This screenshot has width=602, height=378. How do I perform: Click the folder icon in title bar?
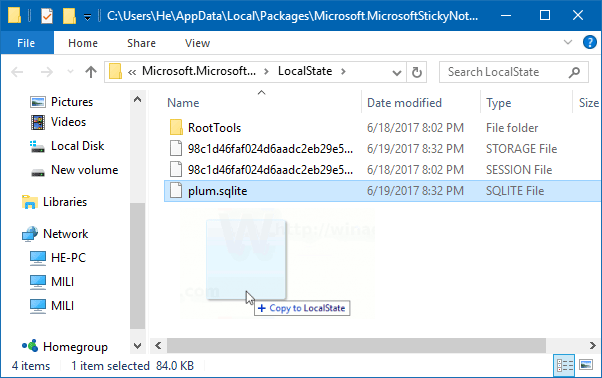click(14, 16)
